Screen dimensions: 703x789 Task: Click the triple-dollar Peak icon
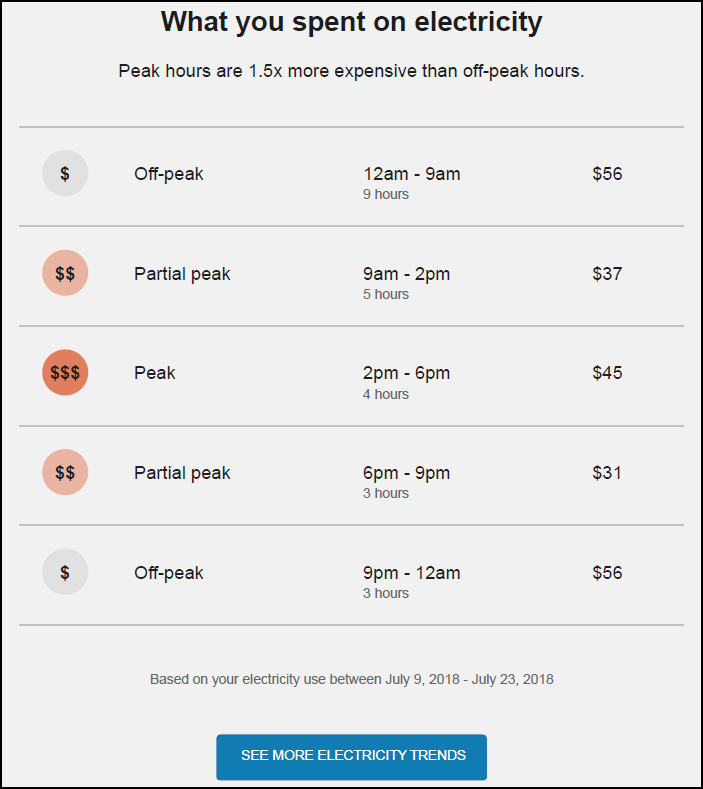(x=65, y=372)
